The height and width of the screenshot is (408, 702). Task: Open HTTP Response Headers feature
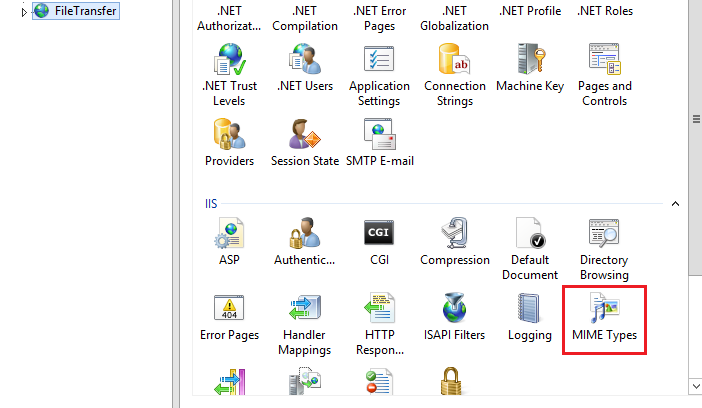pos(380,324)
